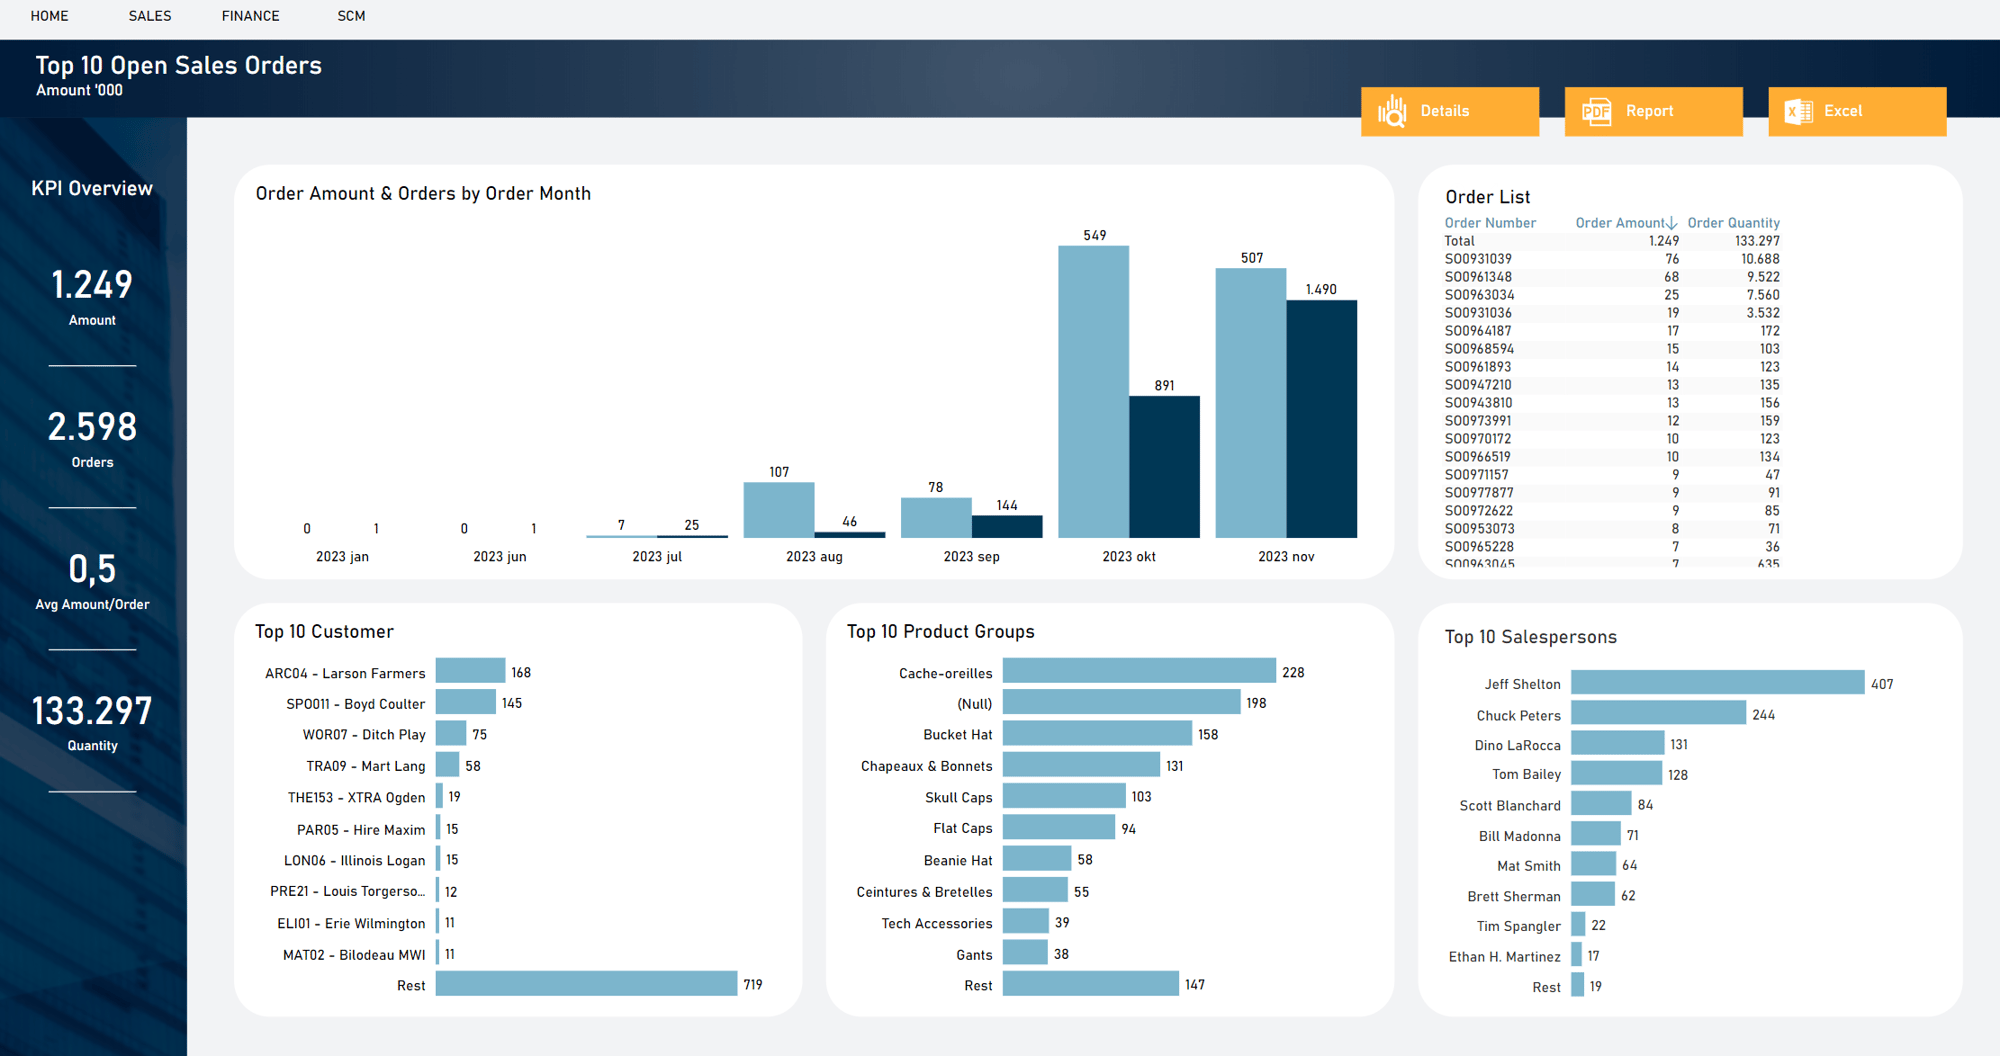Click the Details button

point(1450,111)
